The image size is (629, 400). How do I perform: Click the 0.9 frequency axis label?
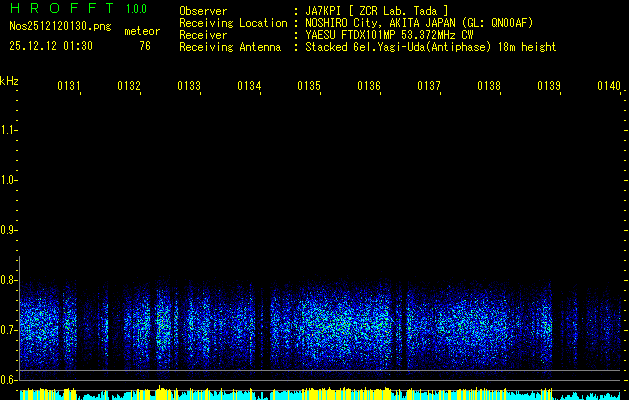(9, 230)
